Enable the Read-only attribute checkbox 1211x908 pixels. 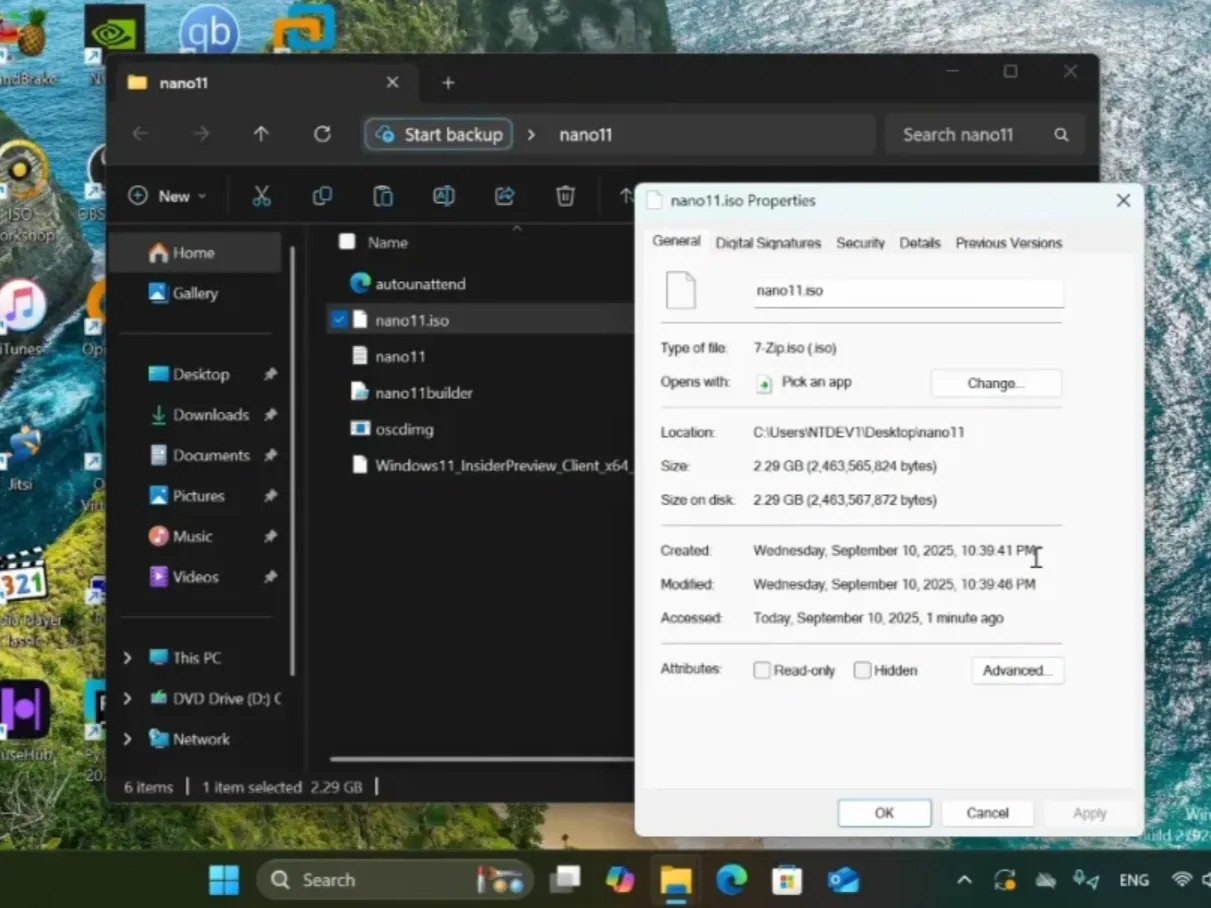[762, 670]
